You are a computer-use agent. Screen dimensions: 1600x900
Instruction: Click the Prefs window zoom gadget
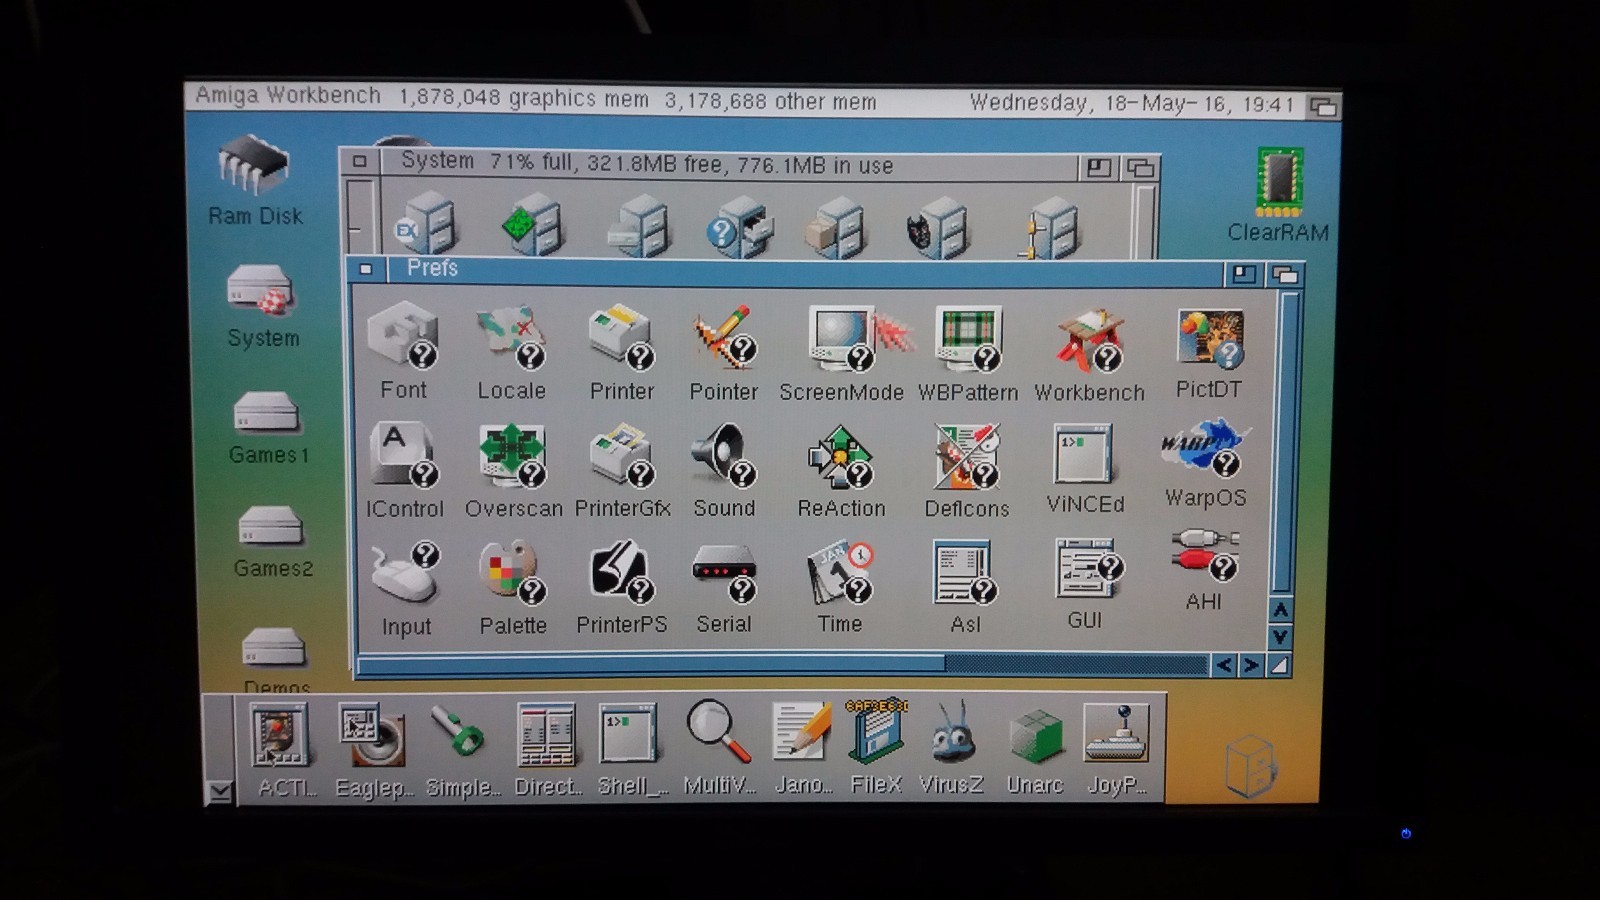[x=1244, y=273]
